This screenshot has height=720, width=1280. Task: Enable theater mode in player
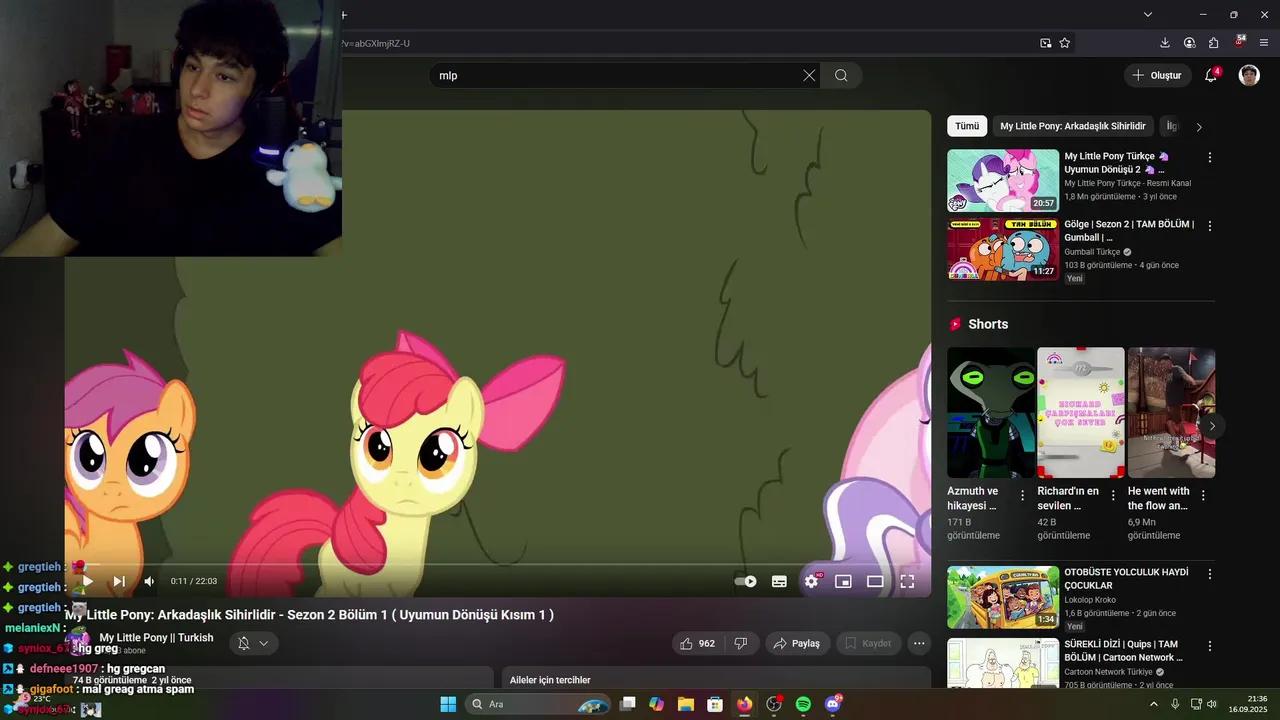(x=875, y=581)
